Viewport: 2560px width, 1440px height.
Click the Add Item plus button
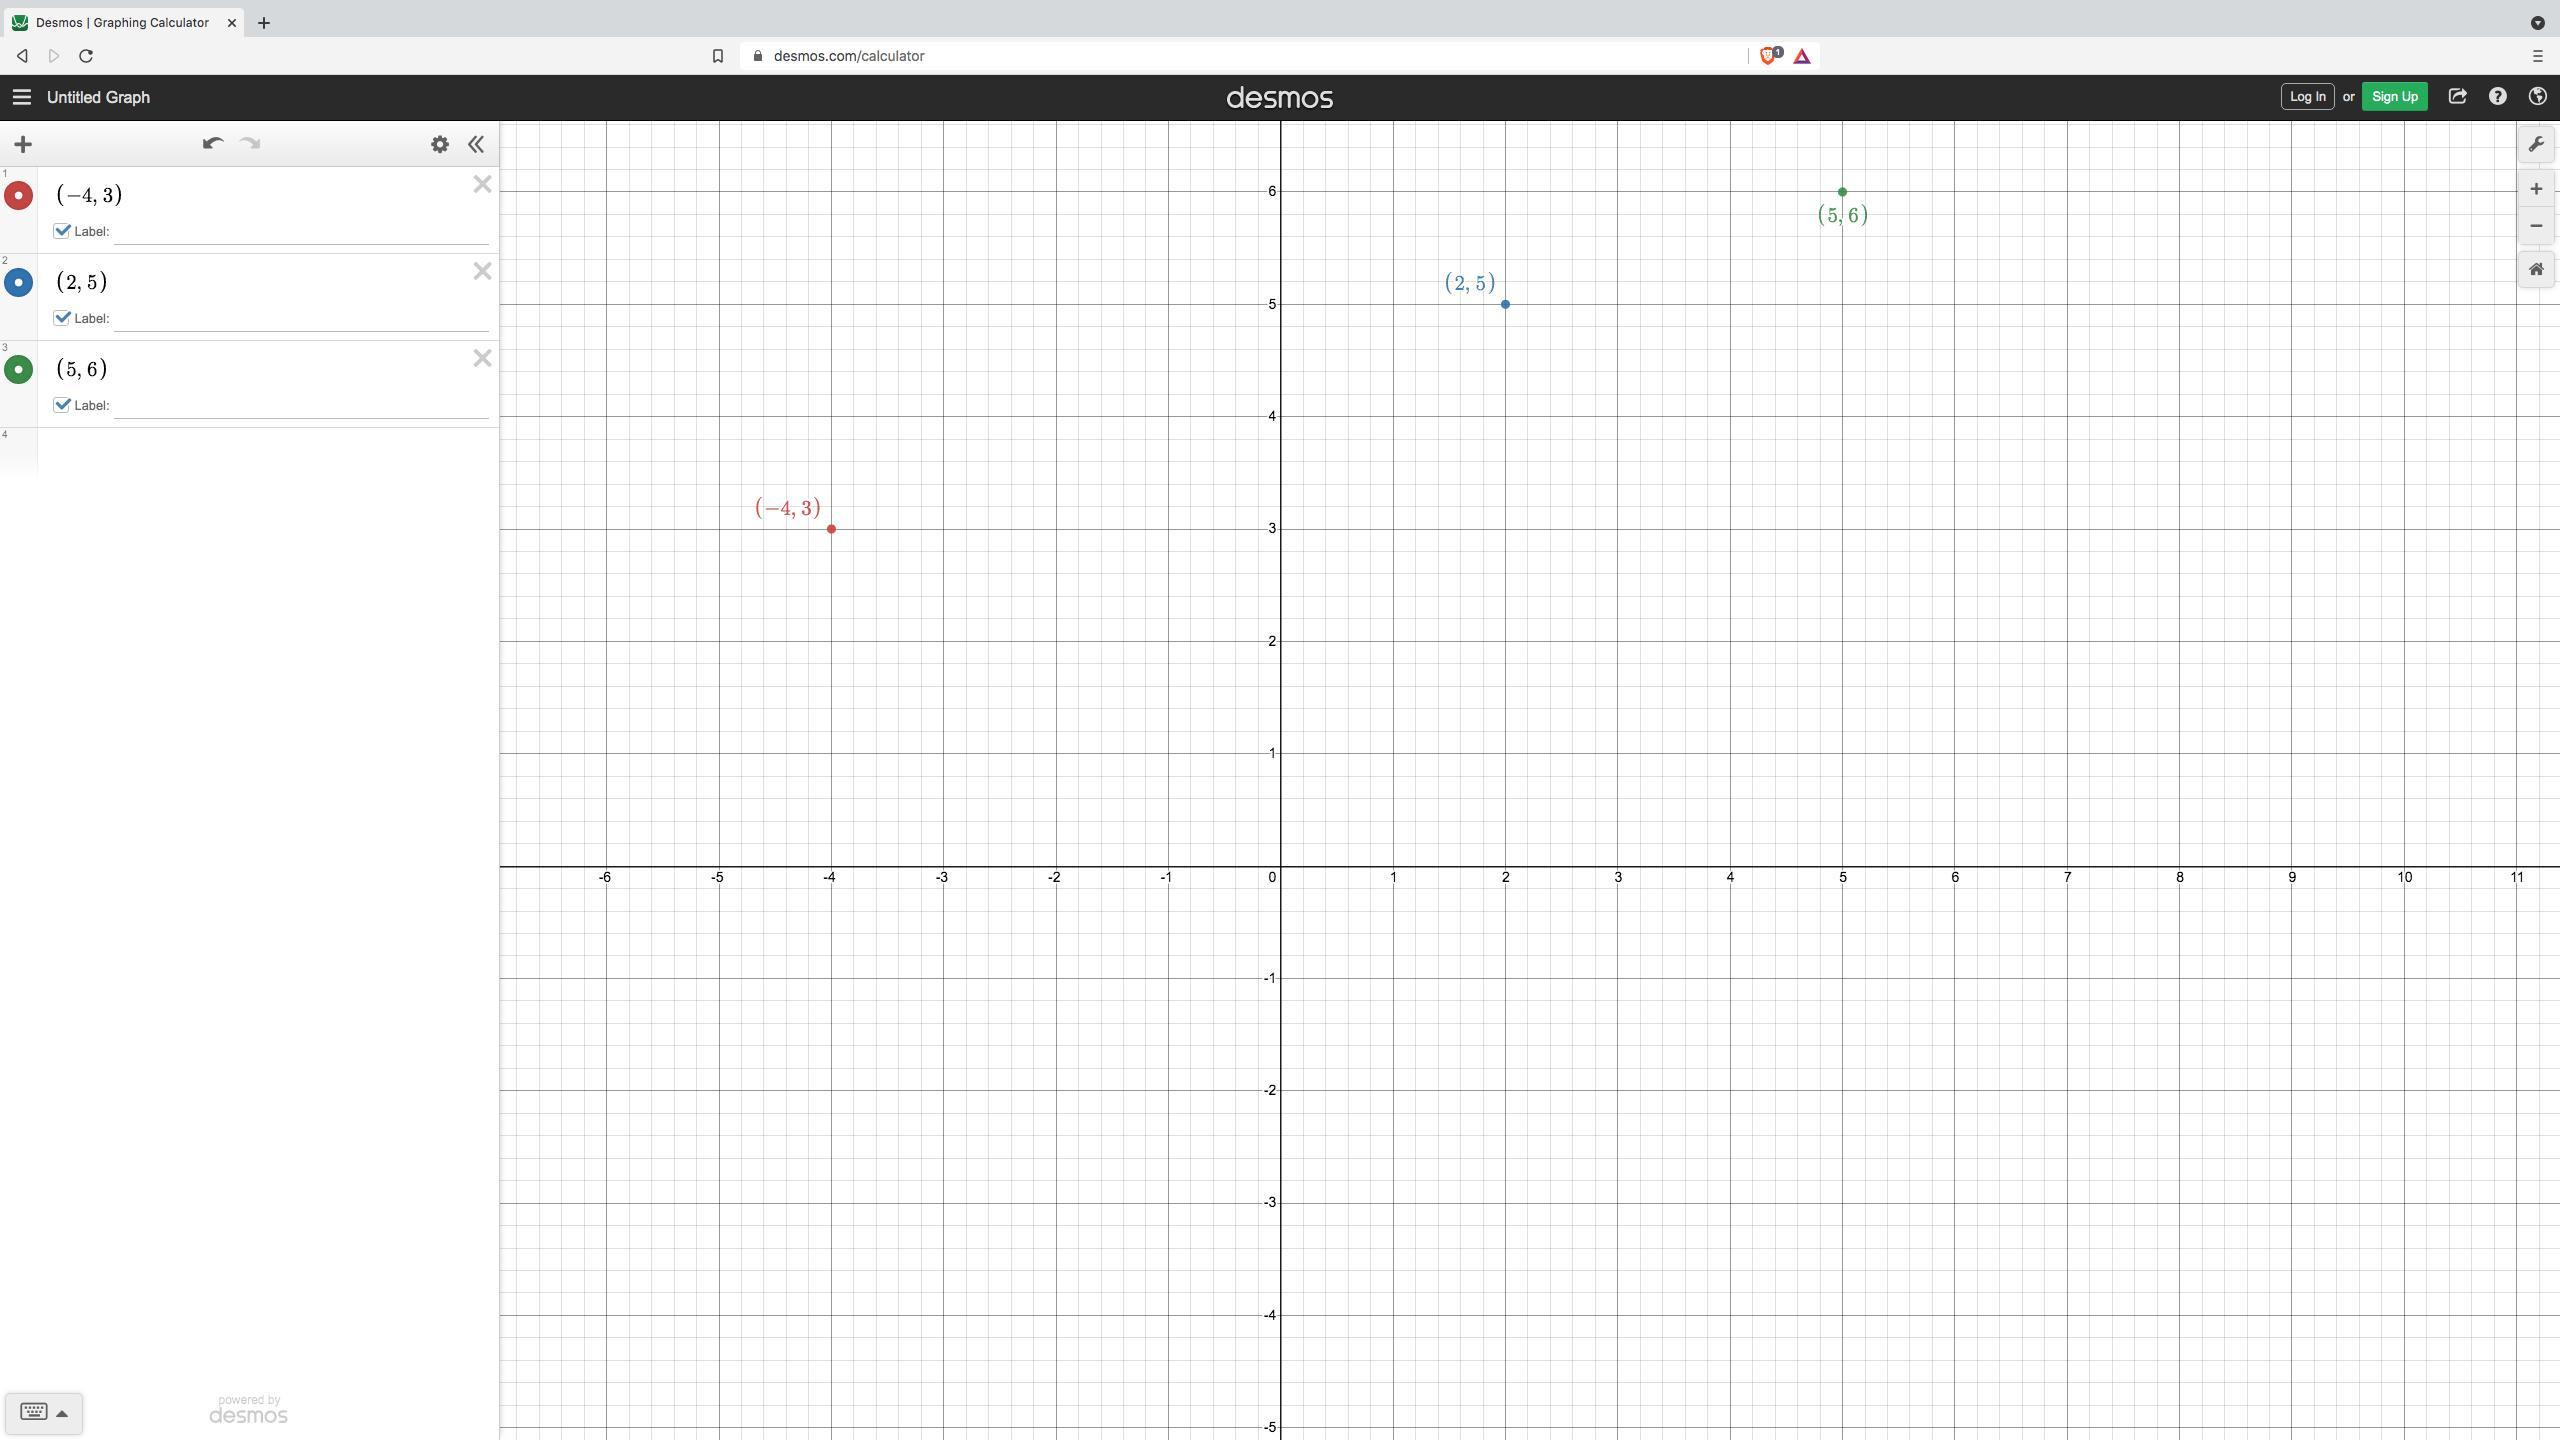pyautogui.click(x=23, y=144)
